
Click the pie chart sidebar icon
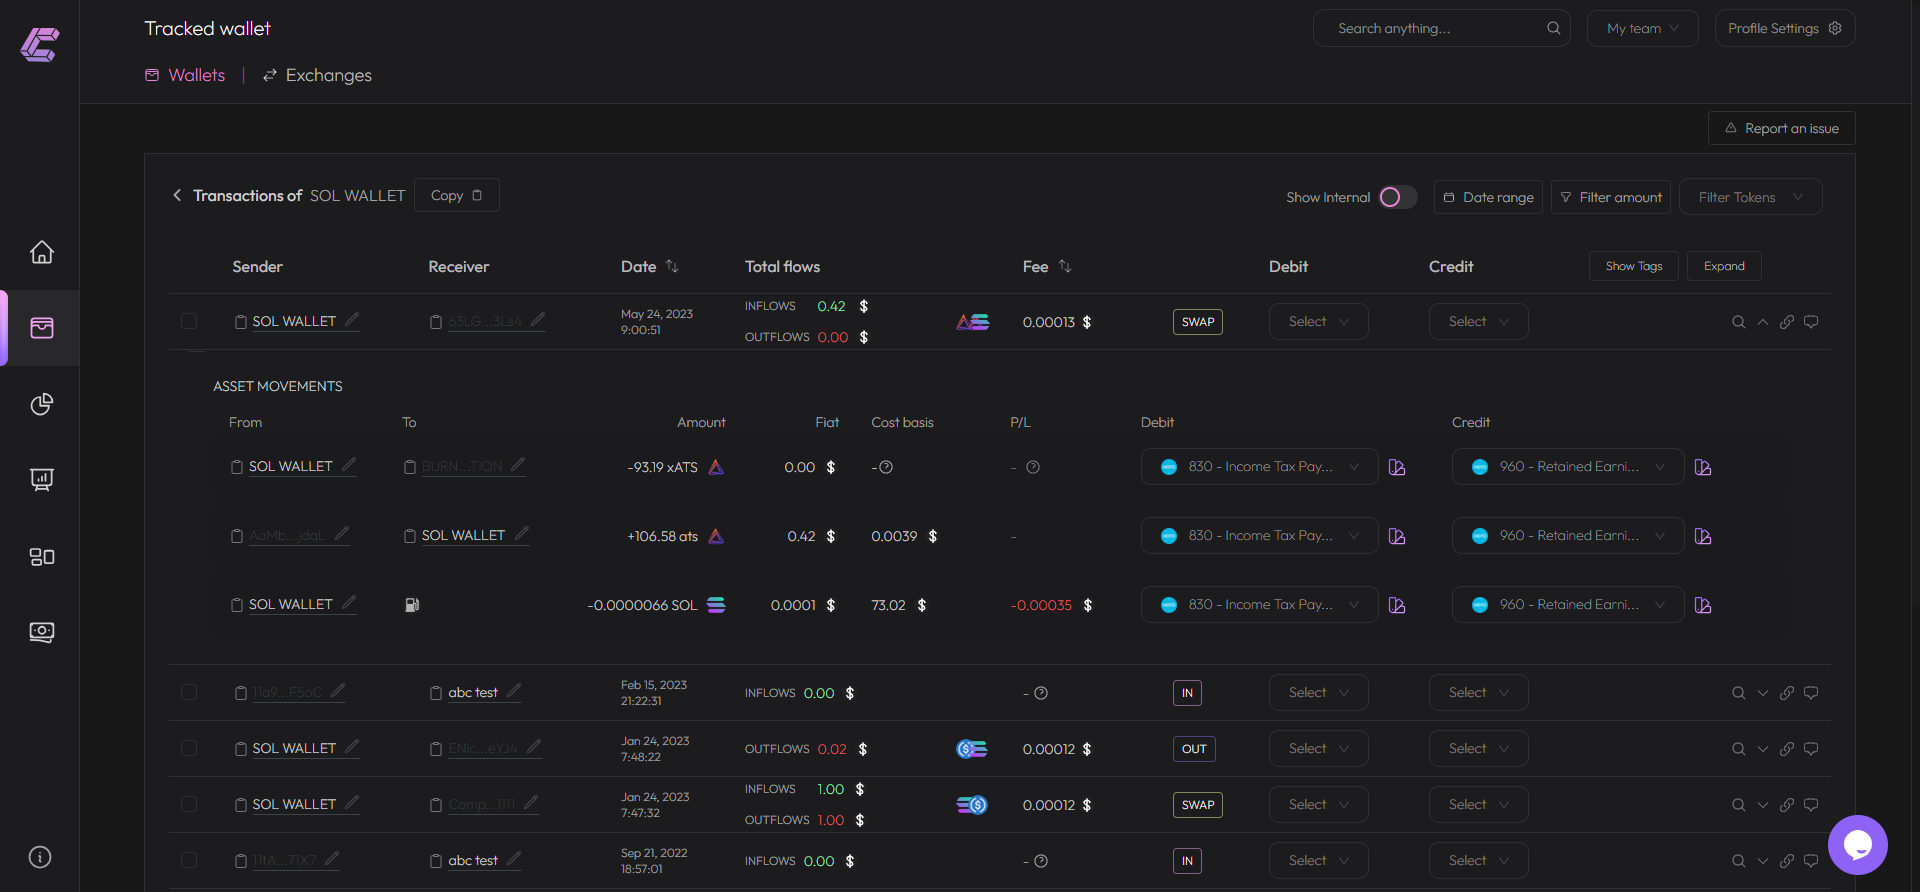click(x=41, y=404)
